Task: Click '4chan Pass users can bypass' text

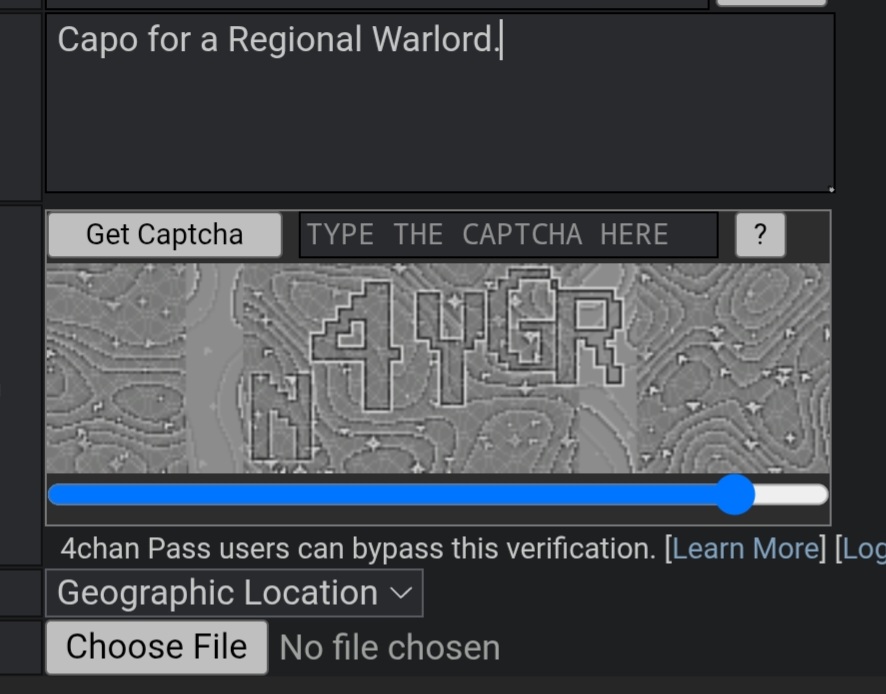Action: coord(251,549)
